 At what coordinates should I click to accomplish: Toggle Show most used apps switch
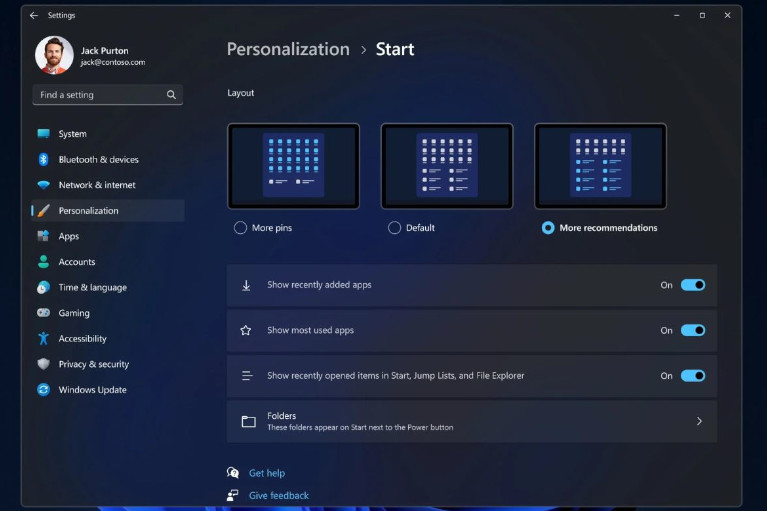(x=693, y=331)
